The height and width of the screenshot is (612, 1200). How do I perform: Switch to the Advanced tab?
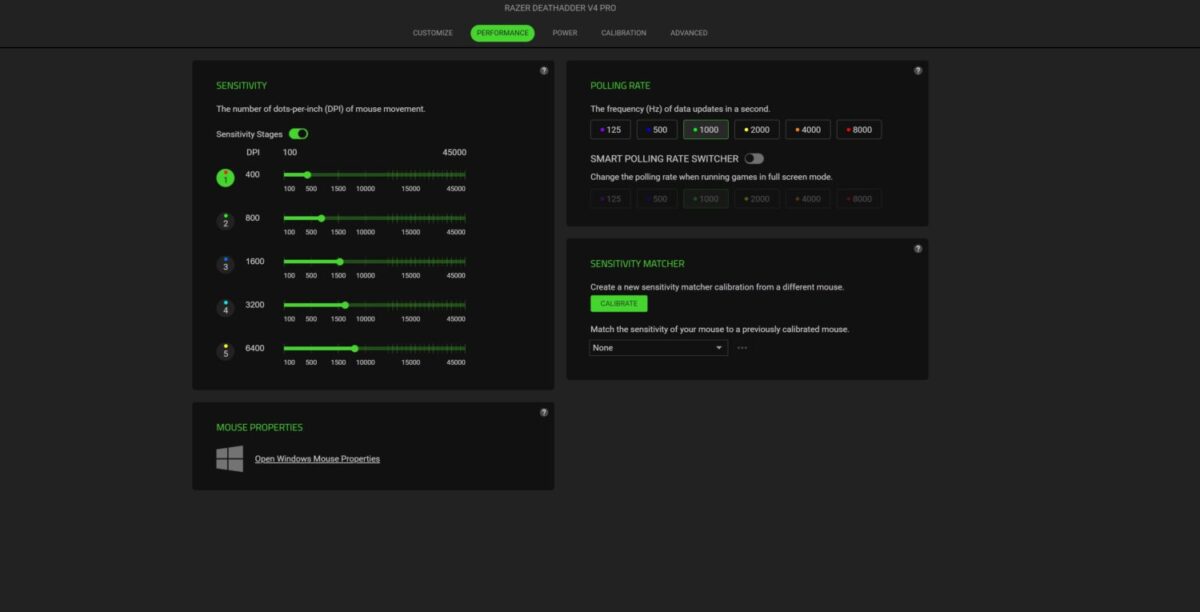pos(689,33)
